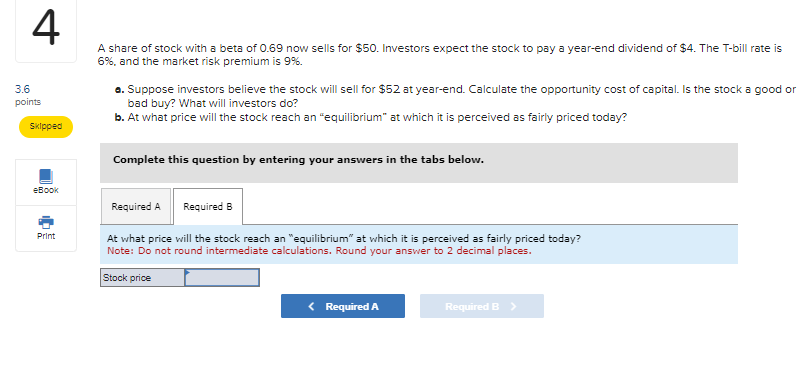
Task: Click the Stock price label cell
Action: tap(142, 278)
